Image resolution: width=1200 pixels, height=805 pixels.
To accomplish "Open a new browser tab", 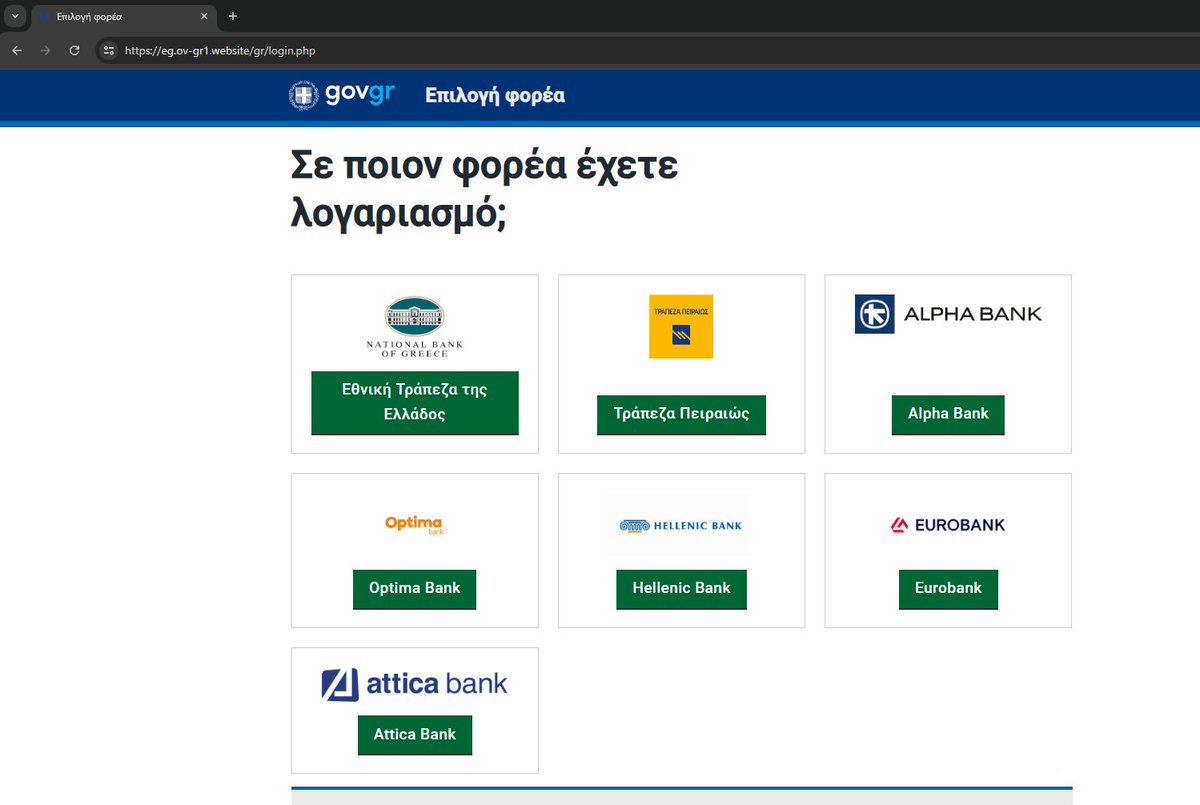I will (233, 16).
